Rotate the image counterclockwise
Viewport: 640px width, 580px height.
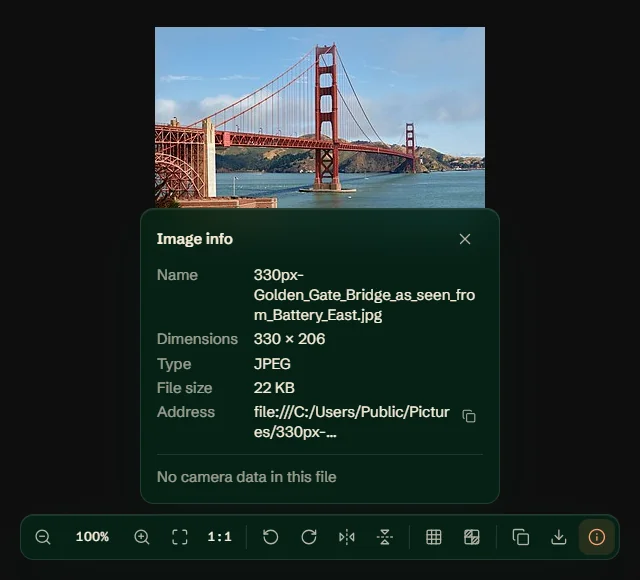click(x=271, y=537)
